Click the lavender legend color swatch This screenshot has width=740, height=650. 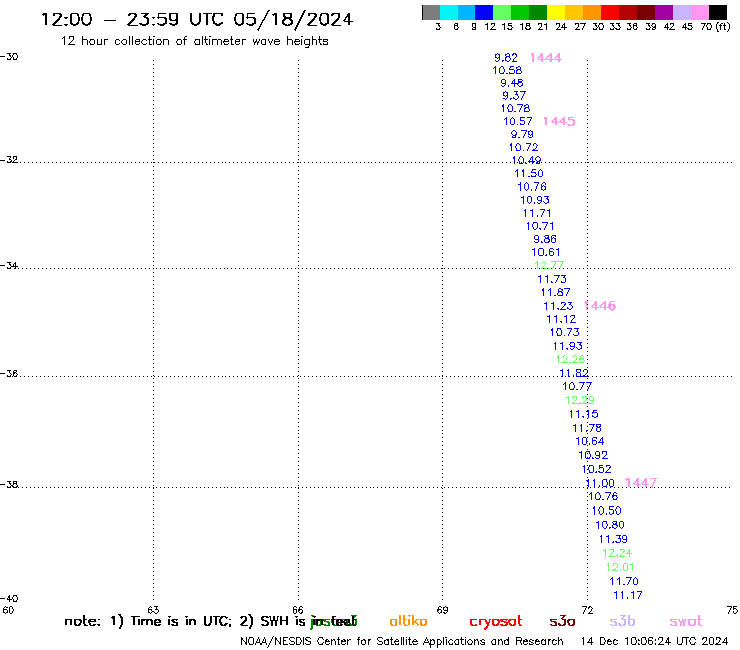point(681,12)
